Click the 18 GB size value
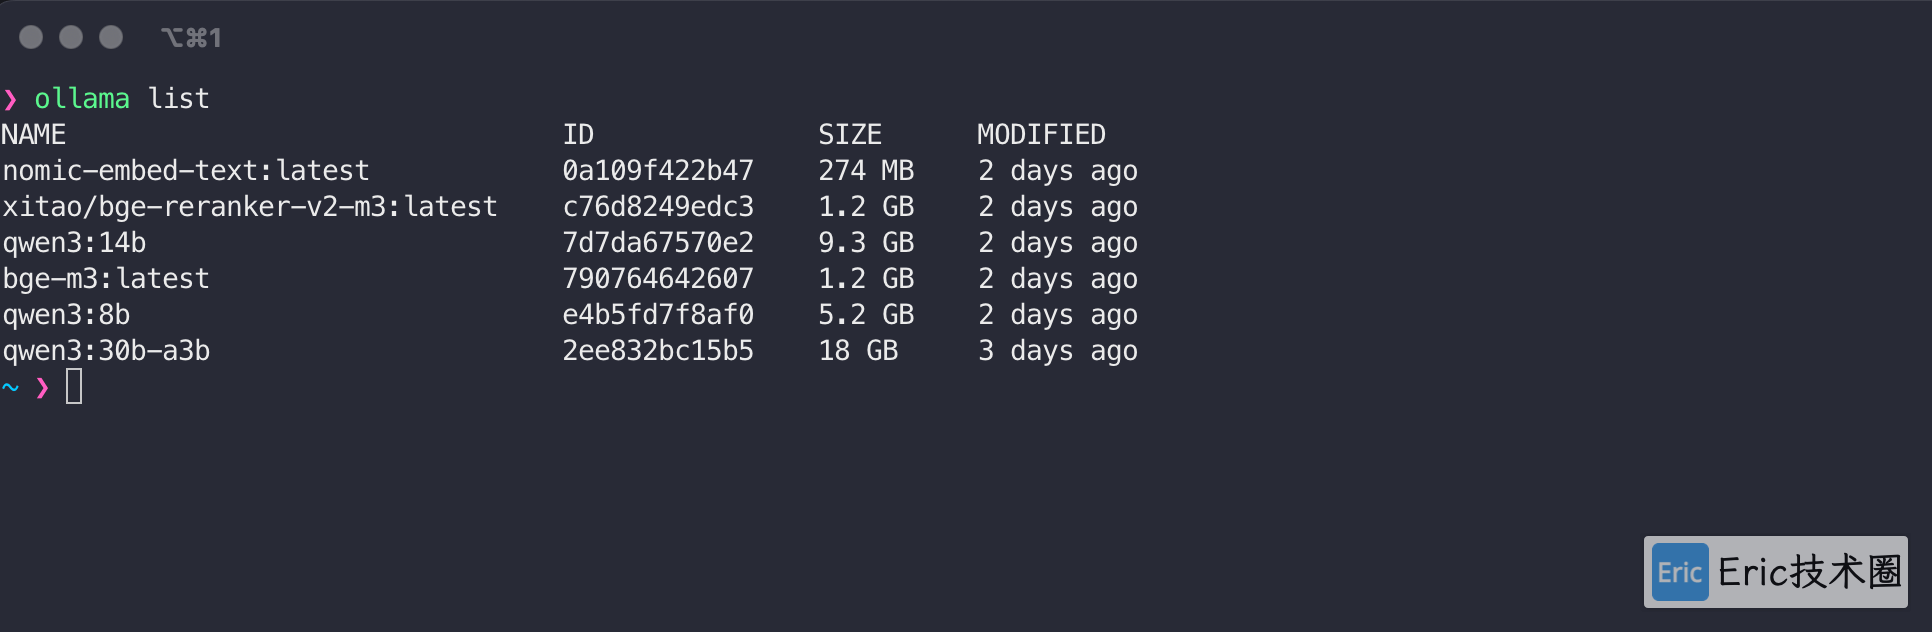This screenshot has width=1932, height=632. [x=858, y=350]
